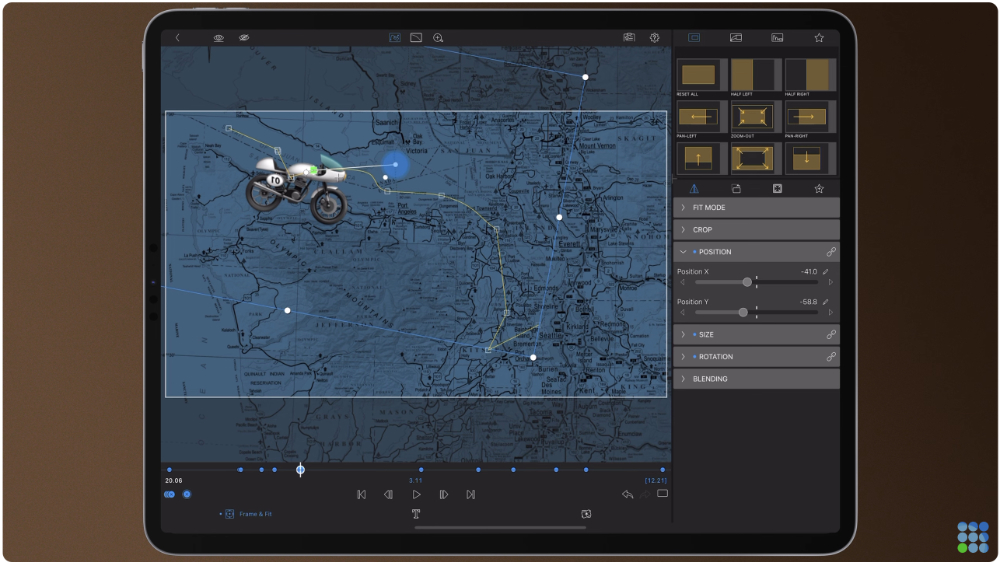Select the square snowflake icon tab
The image size is (1000, 566).
click(x=777, y=189)
